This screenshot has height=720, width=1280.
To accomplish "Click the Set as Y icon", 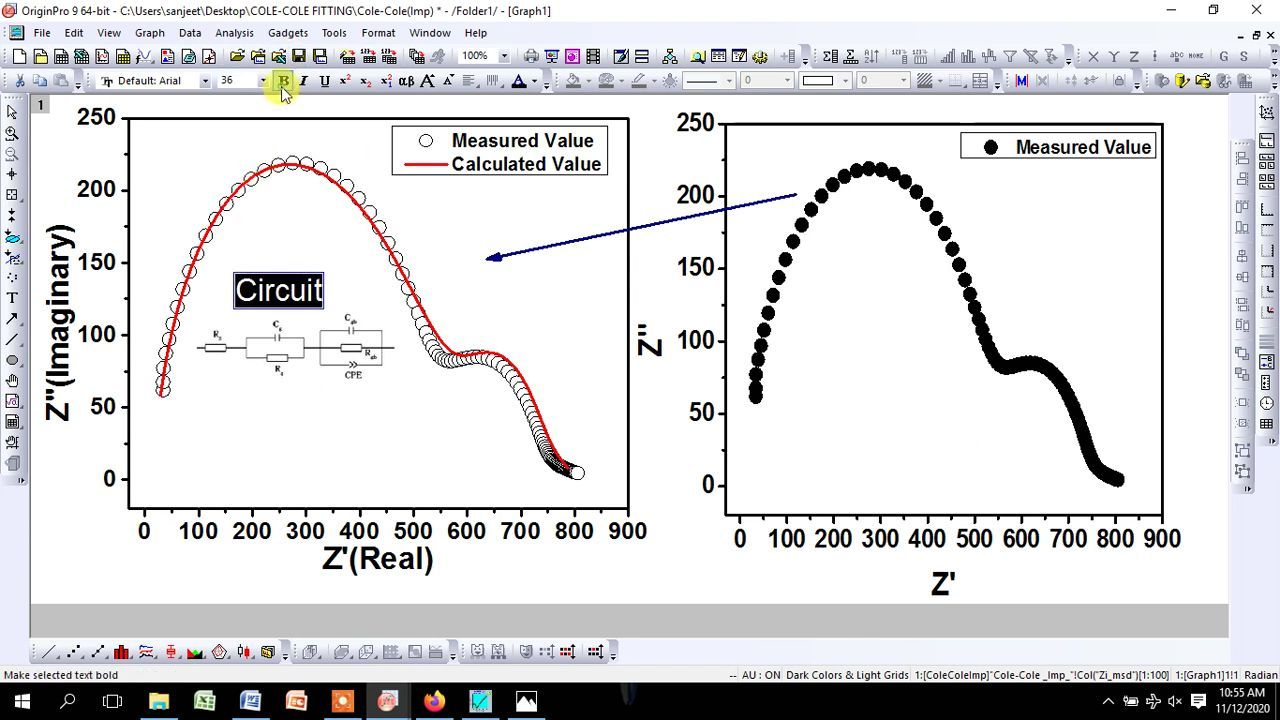I will (1114, 56).
